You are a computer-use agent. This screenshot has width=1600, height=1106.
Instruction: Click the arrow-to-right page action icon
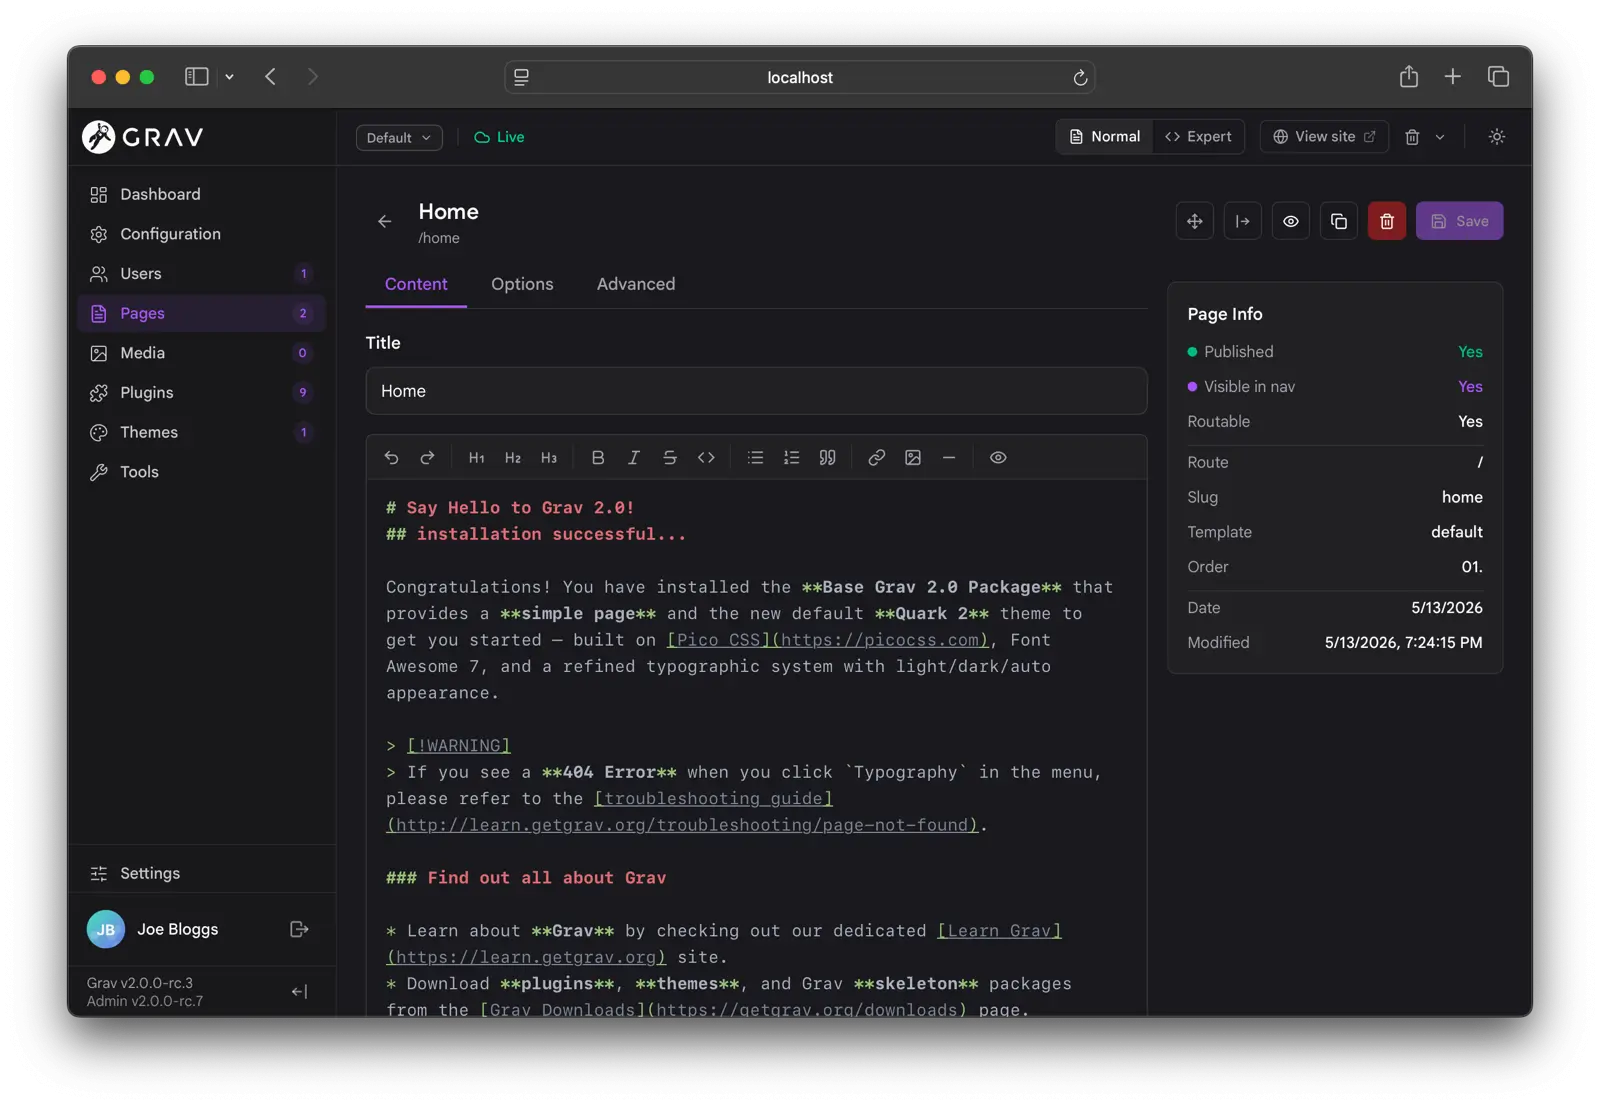click(1243, 221)
